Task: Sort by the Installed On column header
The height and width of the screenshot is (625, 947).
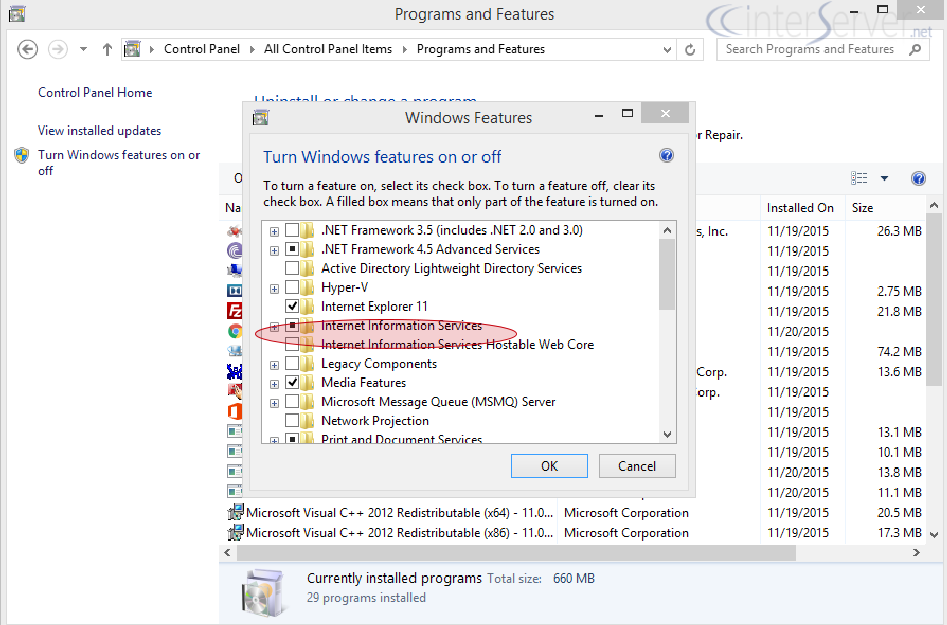Action: coord(800,208)
